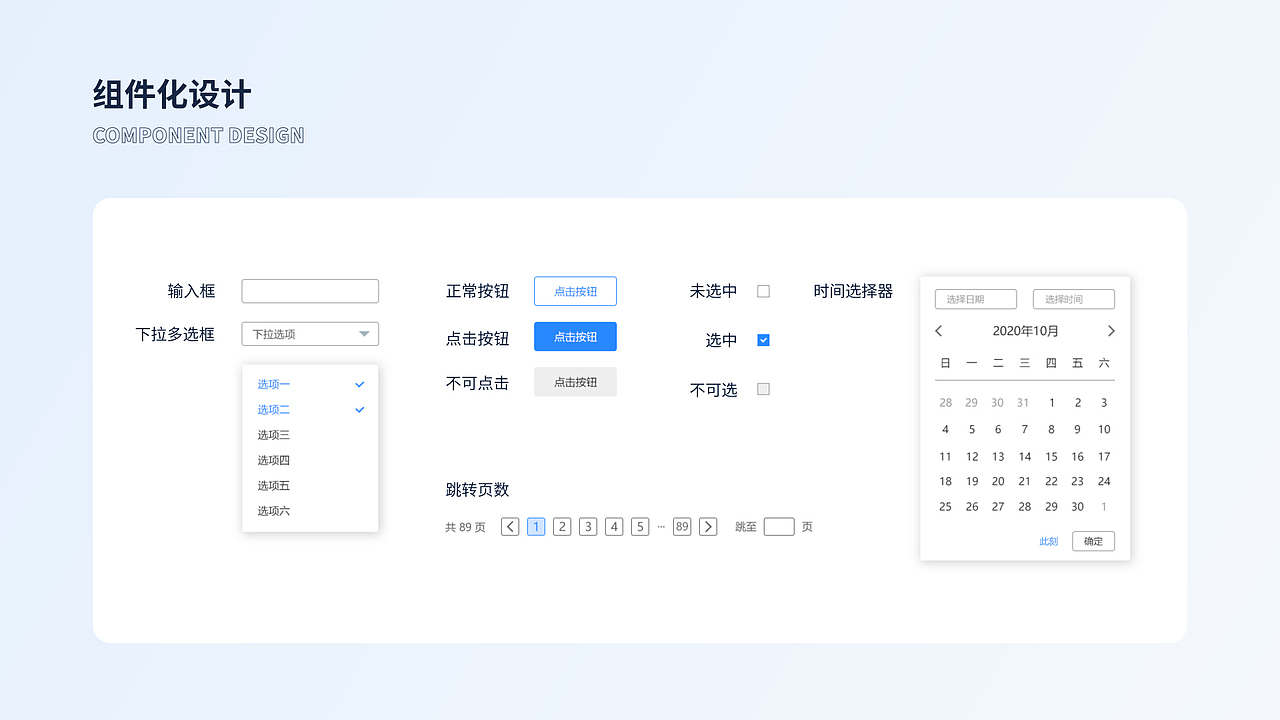Check the 未选中 checkbox
Viewport: 1280px width, 720px height.
[x=763, y=290]
